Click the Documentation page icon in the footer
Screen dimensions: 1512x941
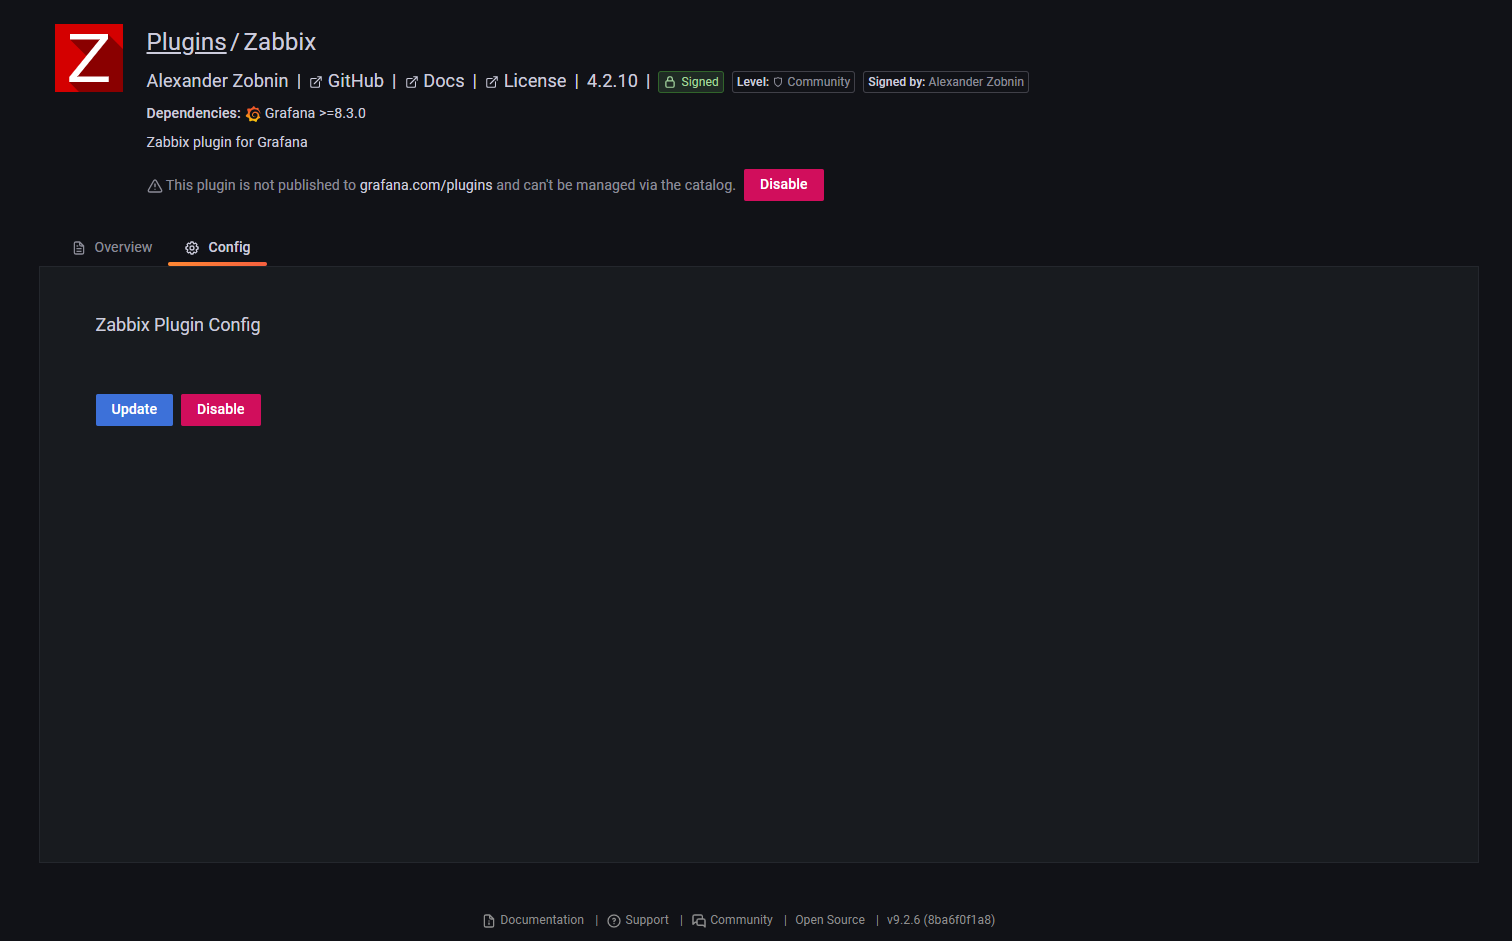click(487, 920)
